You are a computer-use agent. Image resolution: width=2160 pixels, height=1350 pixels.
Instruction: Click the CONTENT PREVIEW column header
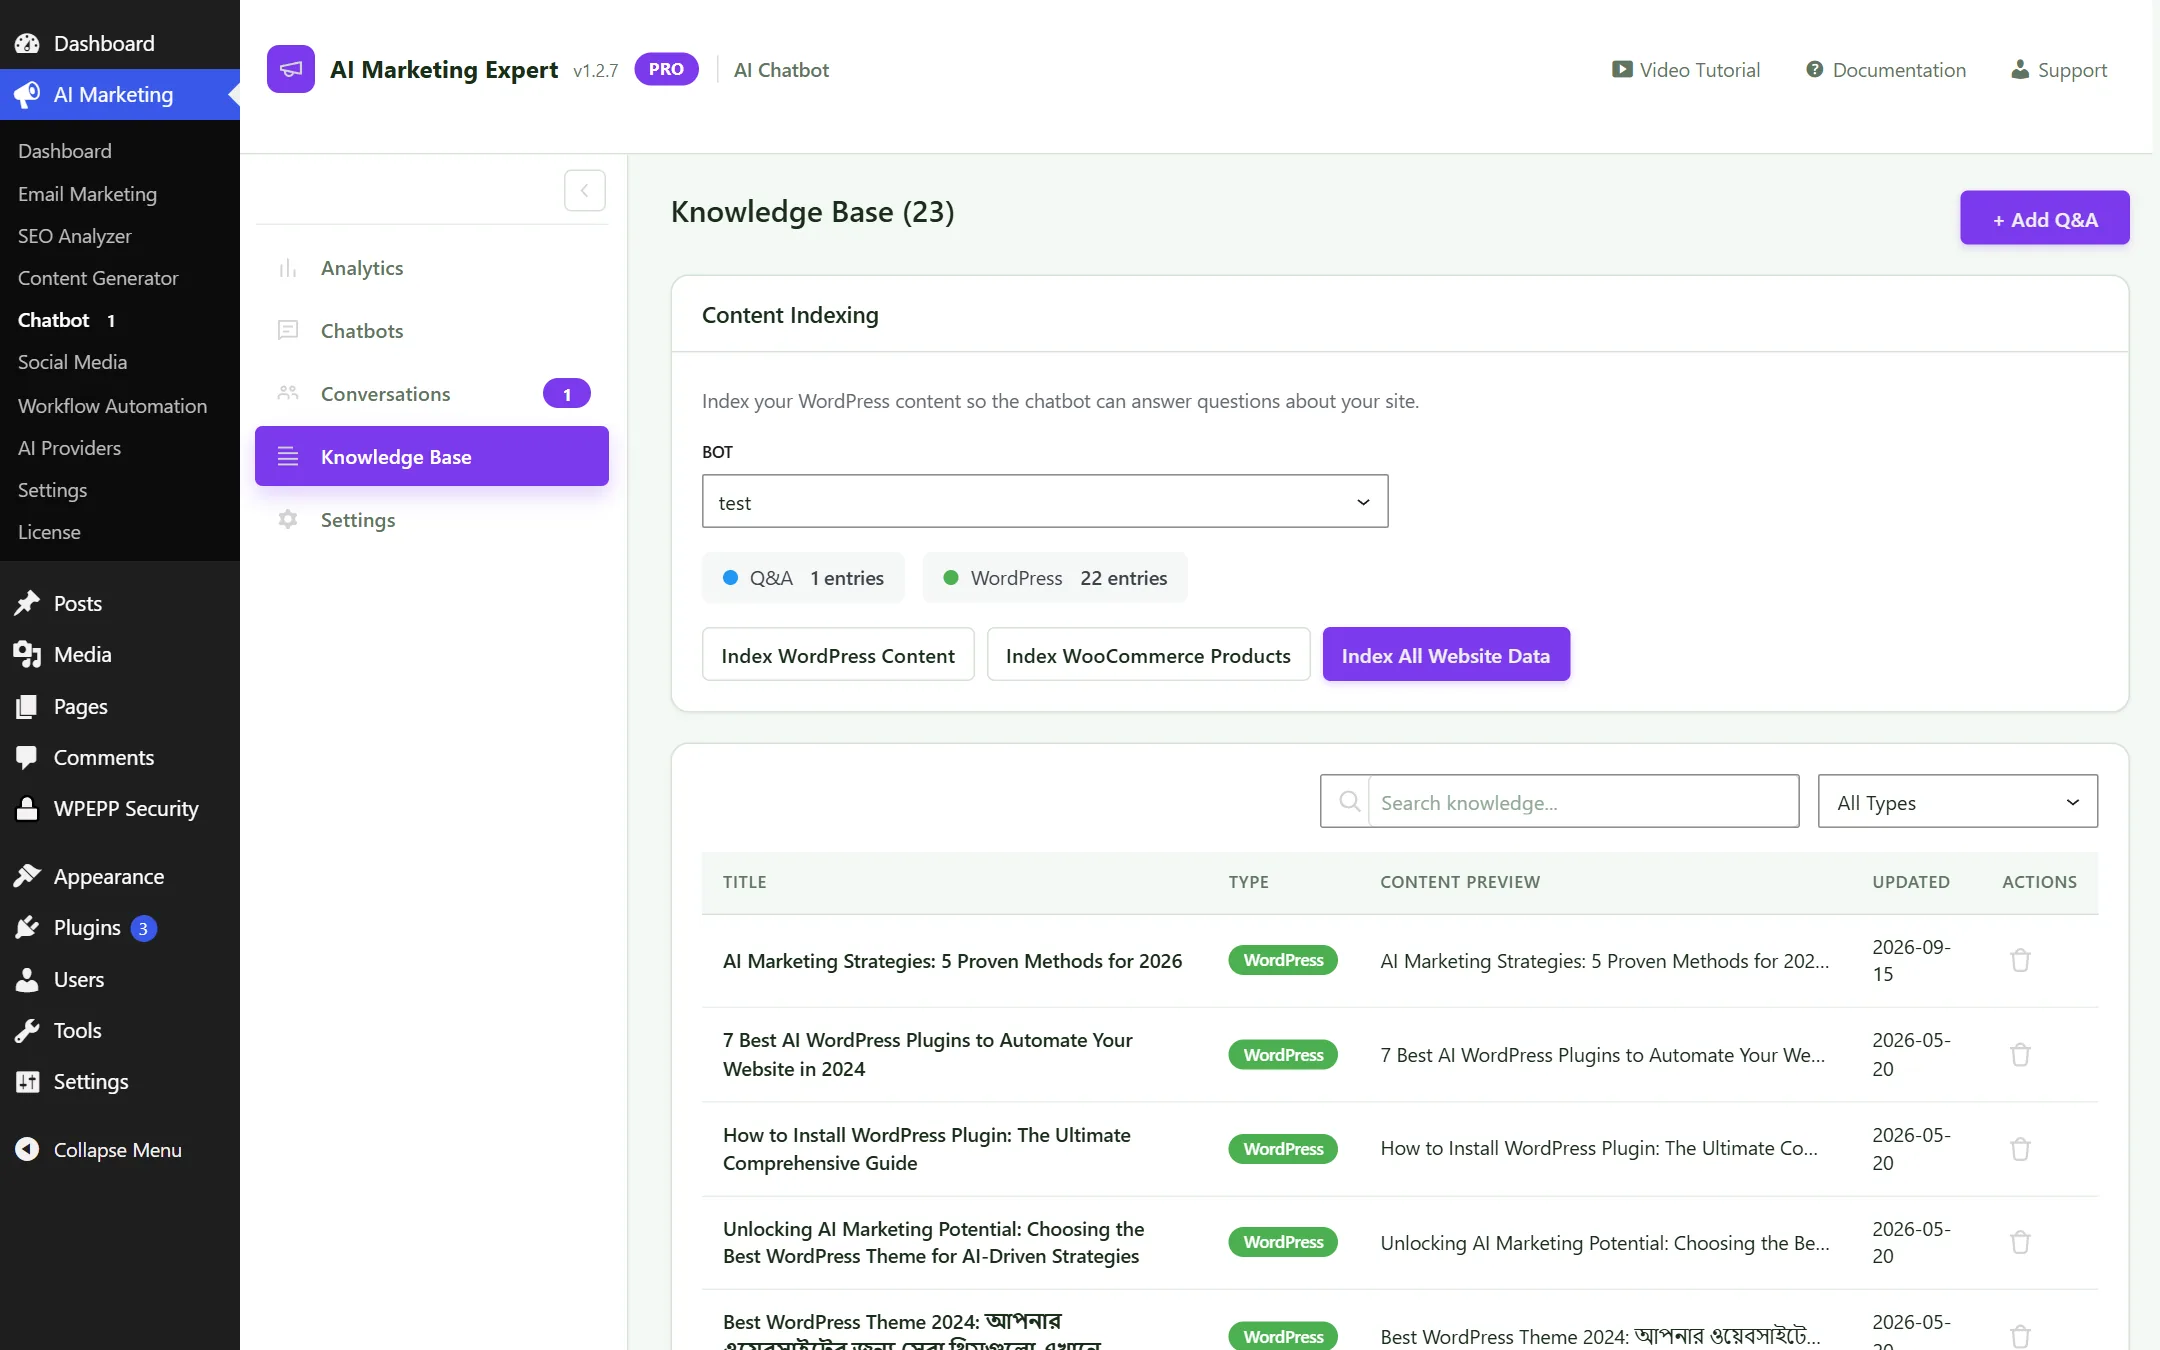tap(1460, 882)
